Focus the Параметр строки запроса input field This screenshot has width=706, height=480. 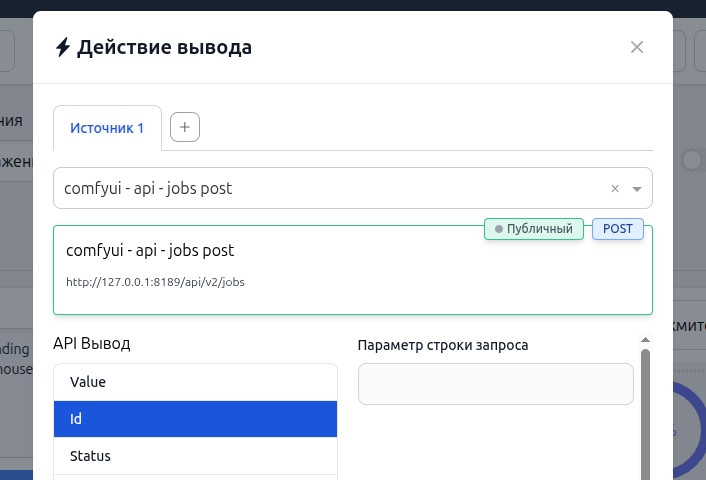(496, 384)
